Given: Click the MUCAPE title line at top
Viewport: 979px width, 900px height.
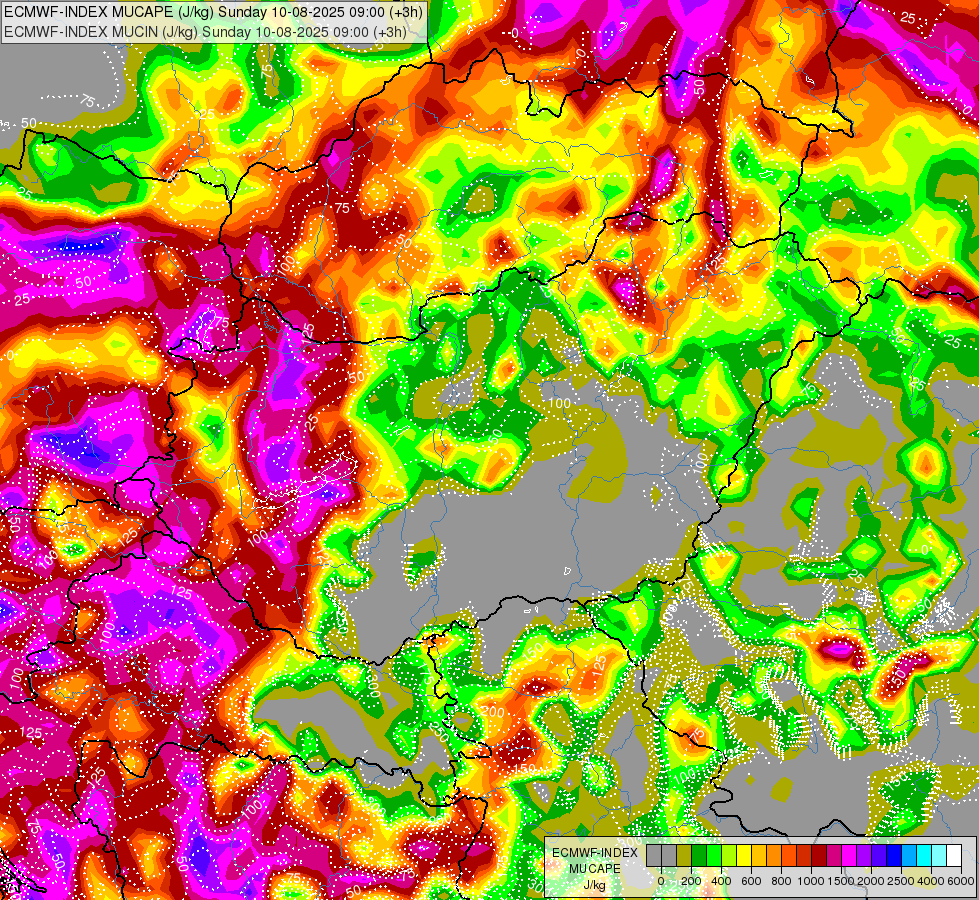Looking at the screenshot, I should [x=213, y=12].
